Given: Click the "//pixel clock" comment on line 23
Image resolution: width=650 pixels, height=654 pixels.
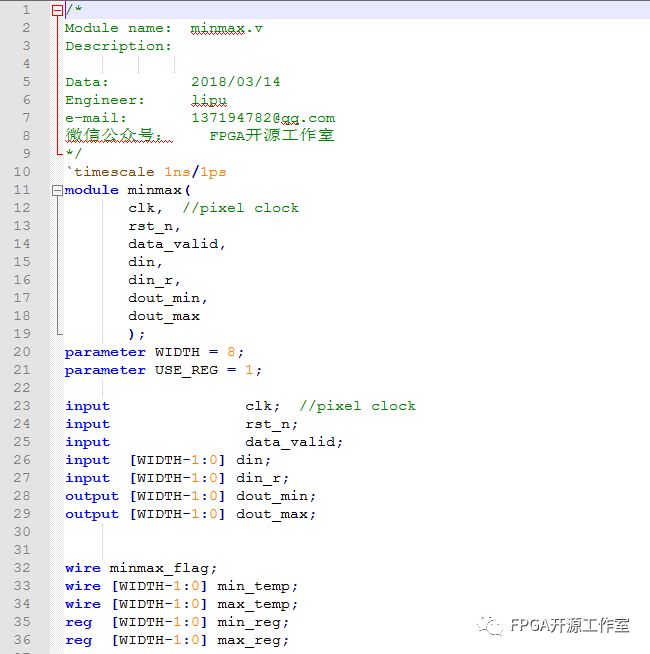Looking at the screenshot, I should (x=357, y=406).
